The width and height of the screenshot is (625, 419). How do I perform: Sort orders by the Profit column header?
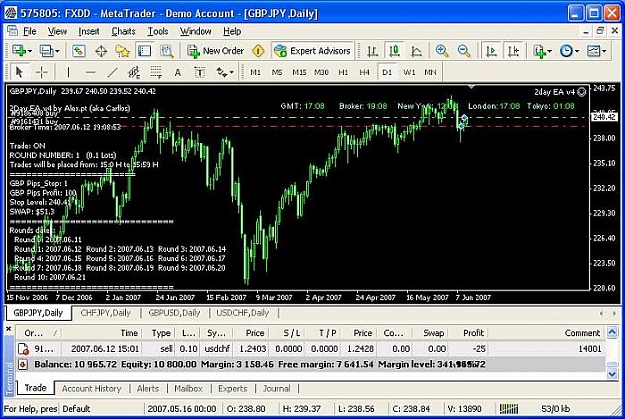point(468,333)
